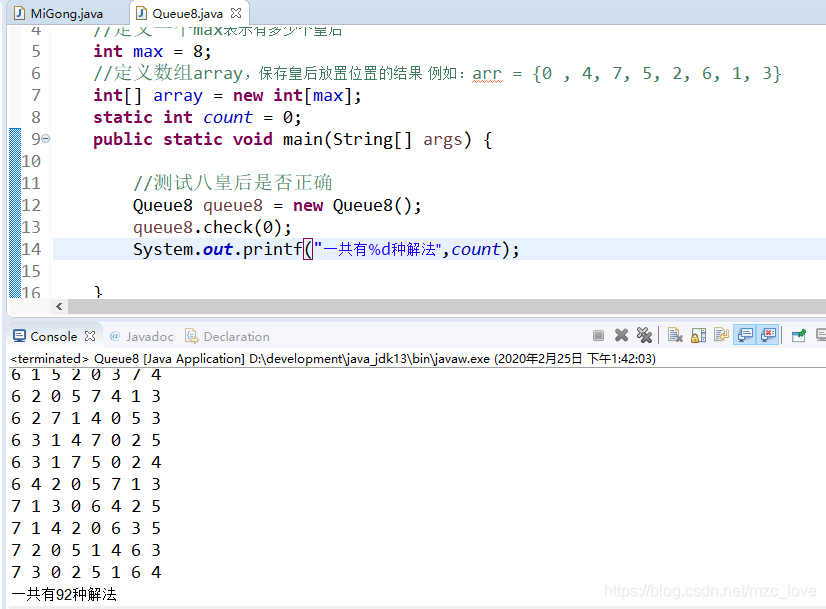826x609 pixels.
Task: Click console output row '6 3 1 4 7 0 2 5'
Action: [x=86, y=440]
